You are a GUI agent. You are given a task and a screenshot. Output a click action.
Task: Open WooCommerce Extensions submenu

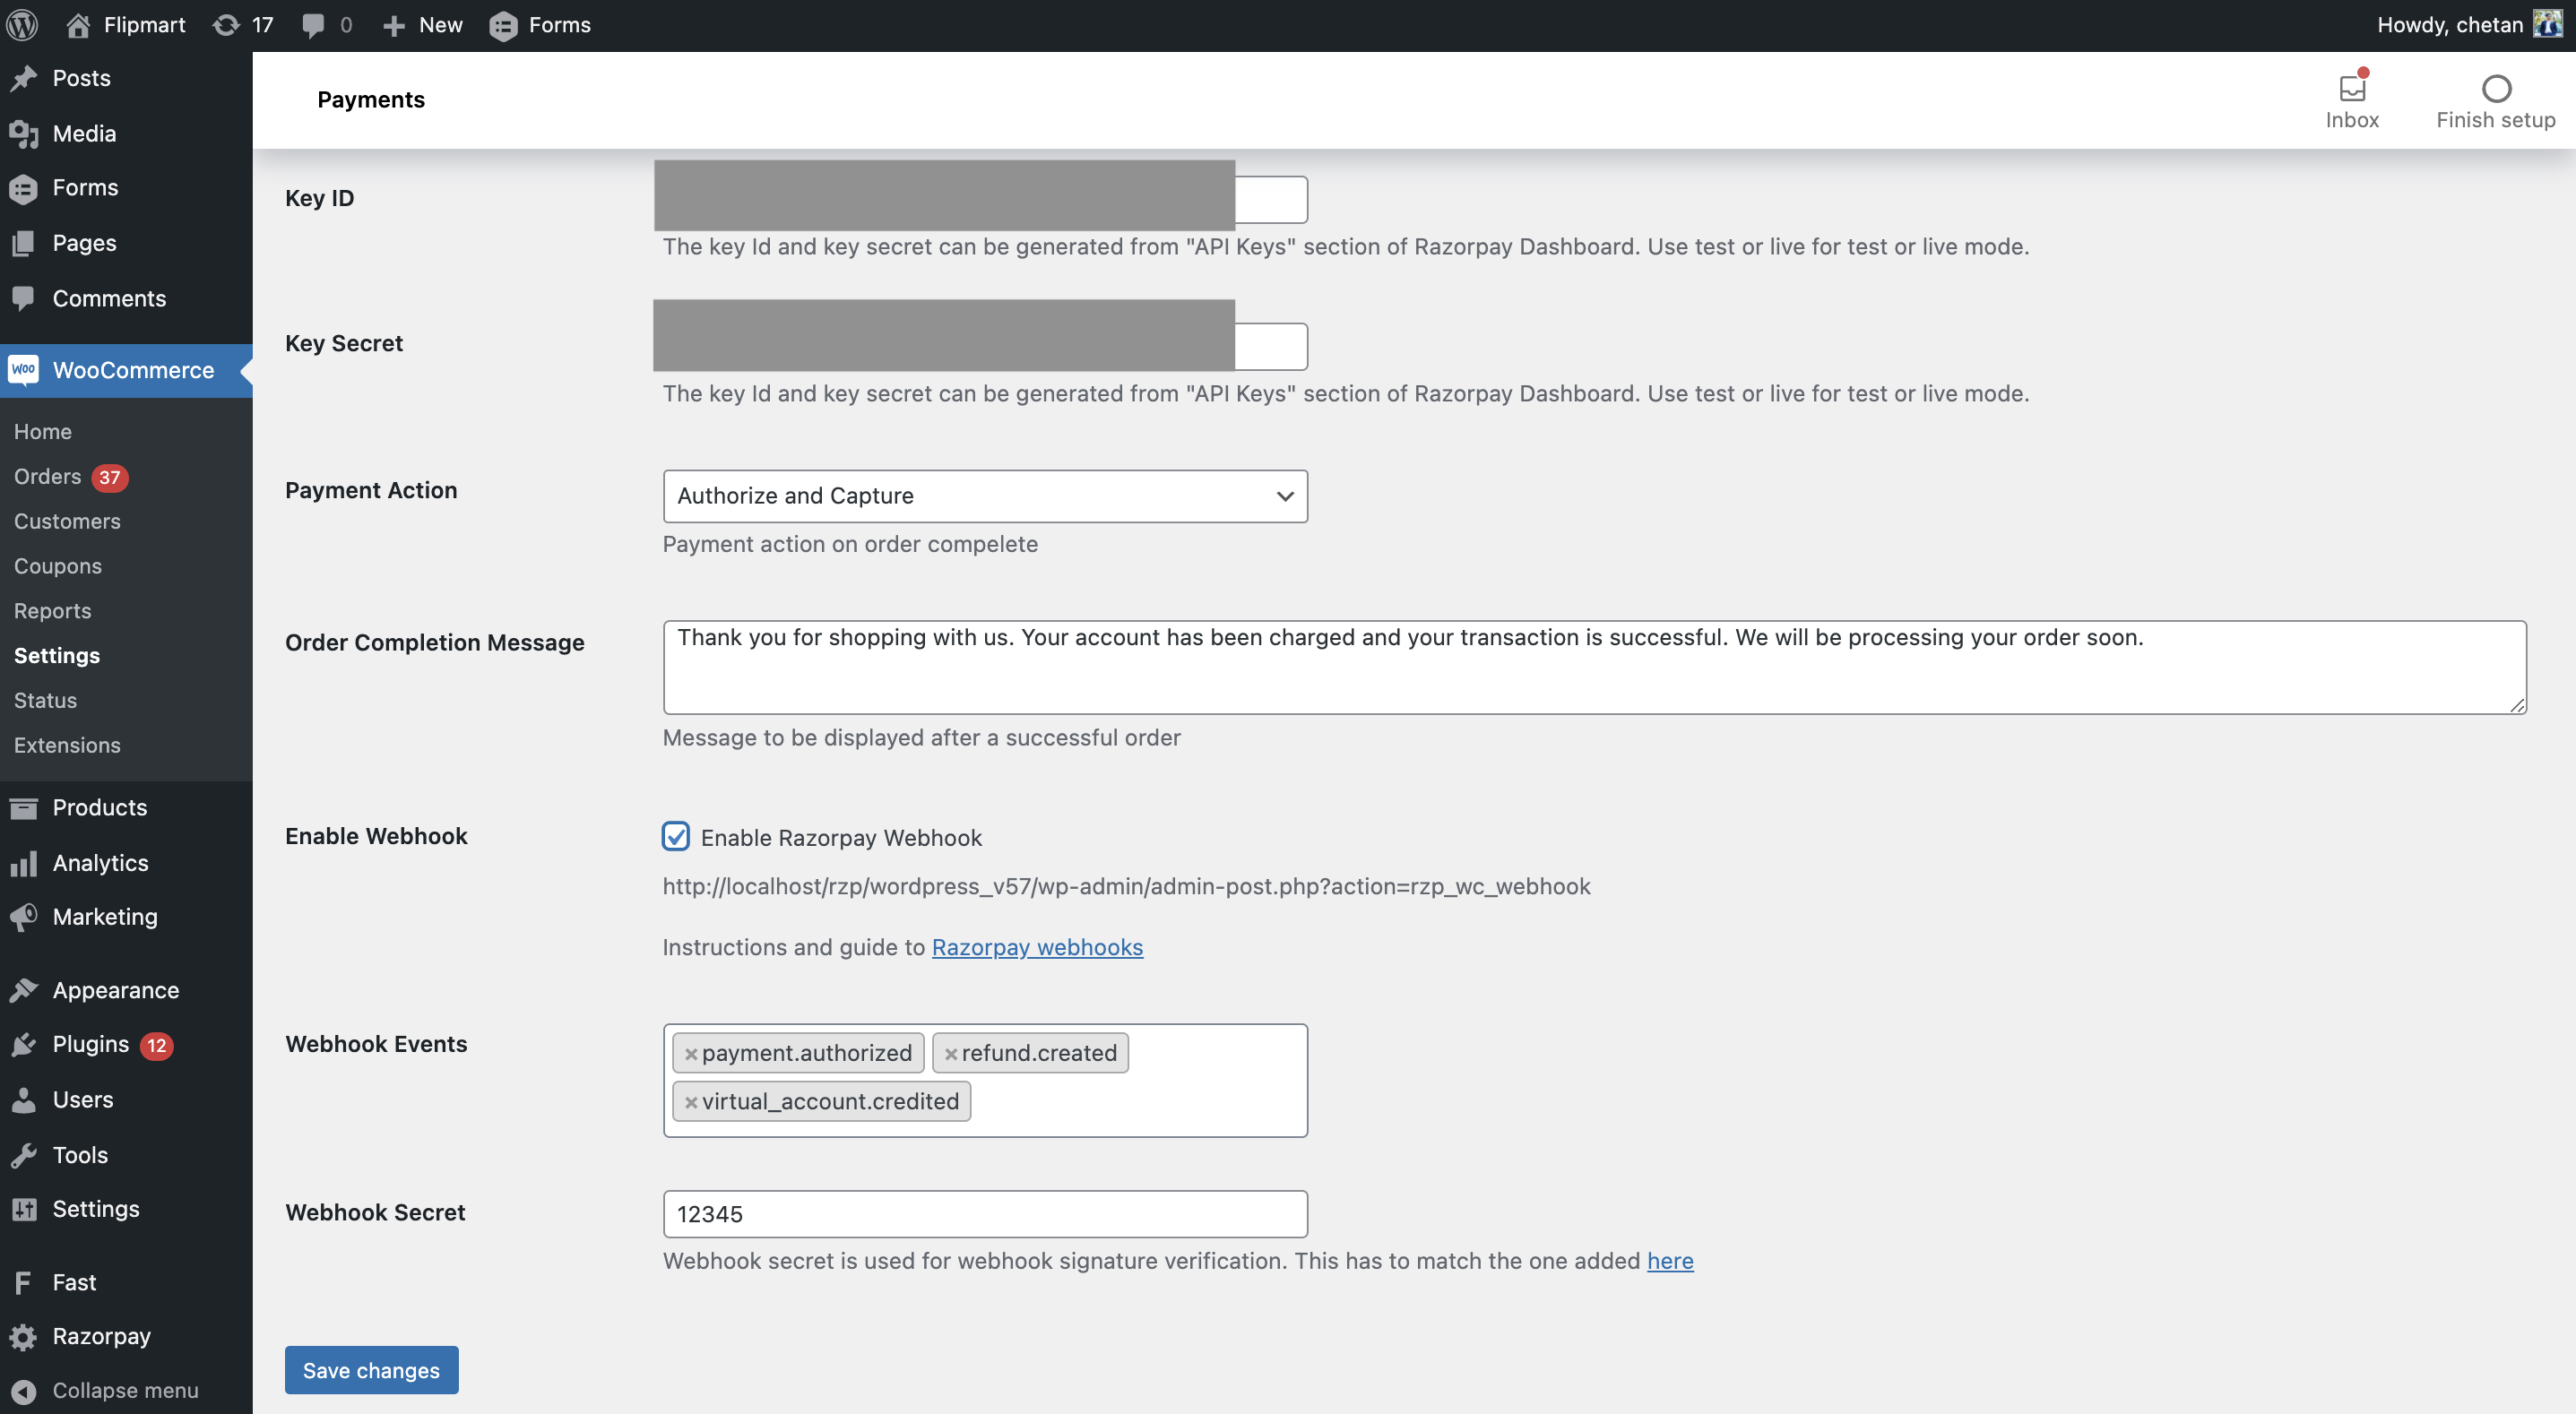[x=67, y=745]
